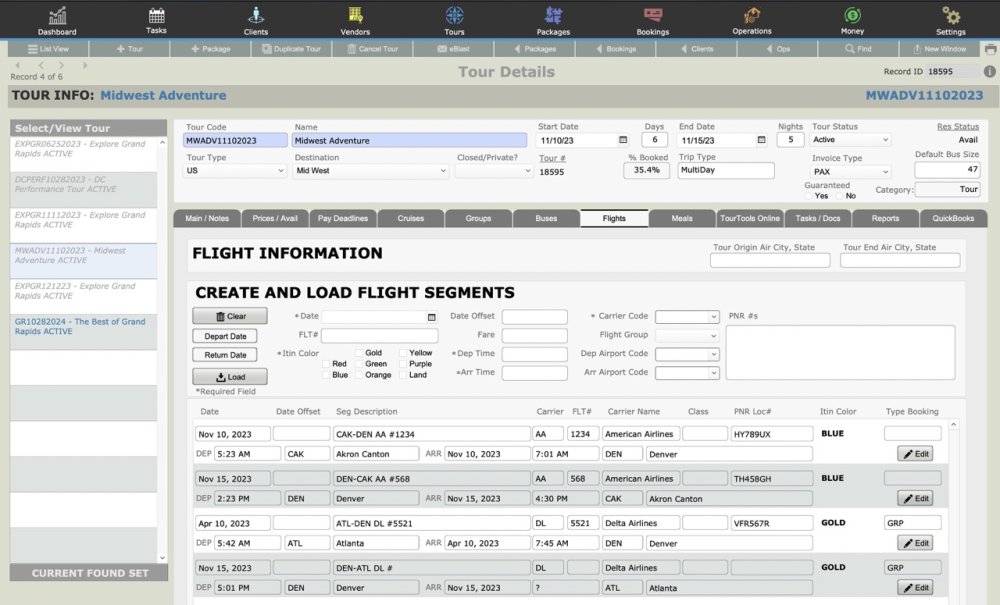
Task: Click the Tour Origin Air City field
Action: [x=770, y=261]
